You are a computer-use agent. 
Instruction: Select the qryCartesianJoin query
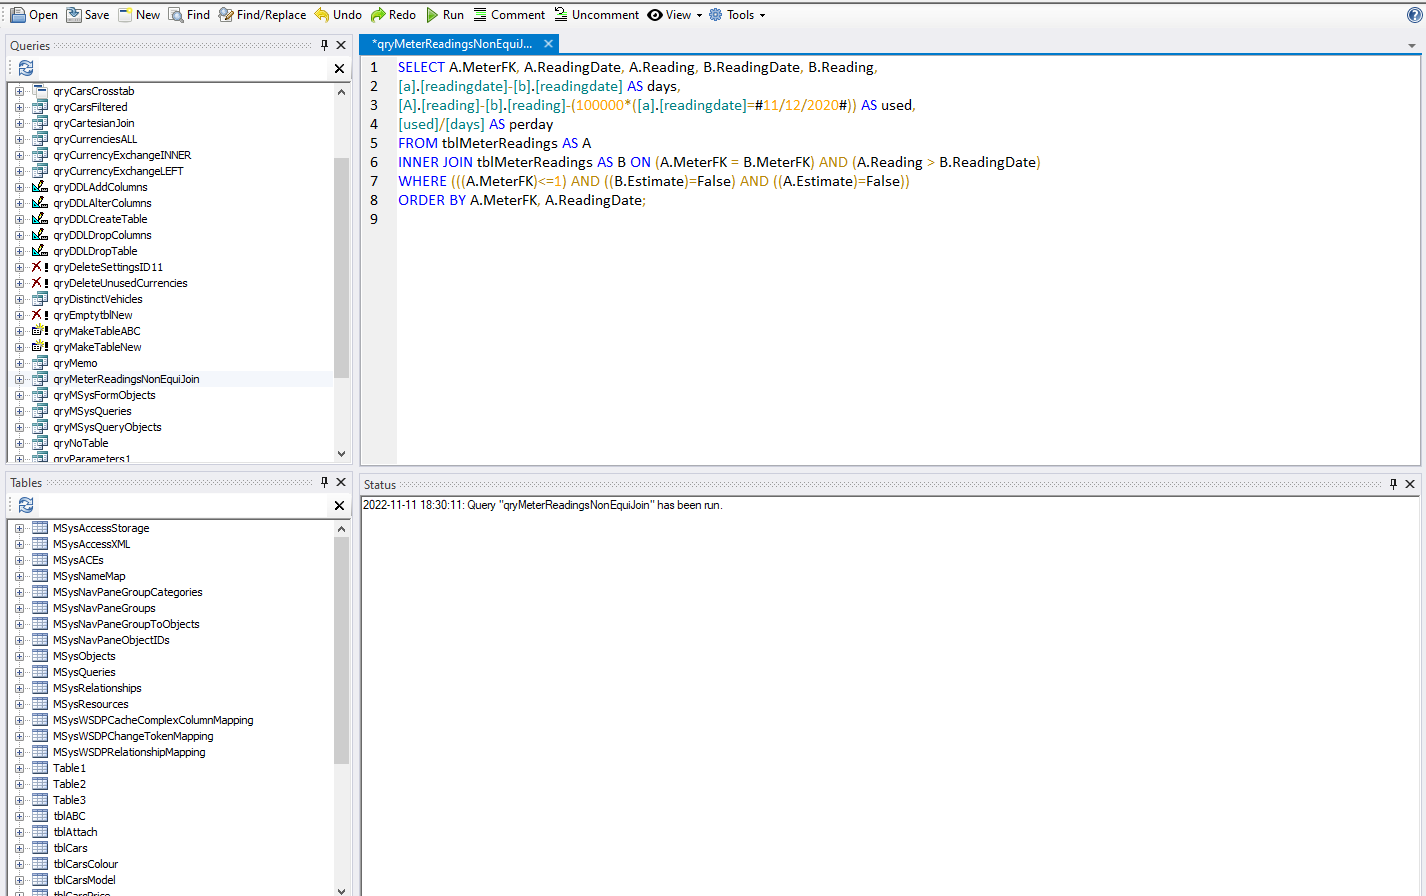click(x=94, y=123)
